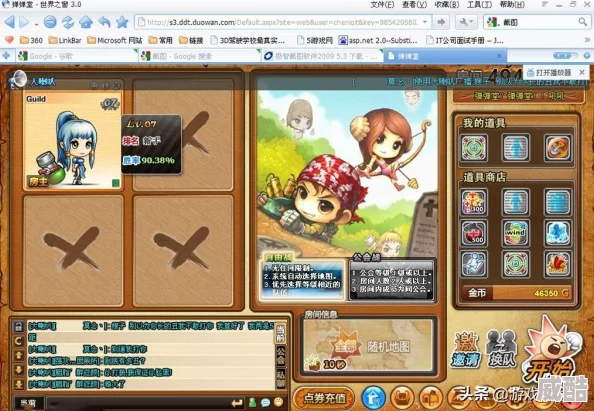Click the smiley emoticon icon in chat
This screenshot has width=594, height=411.
[x=279, y=402]
